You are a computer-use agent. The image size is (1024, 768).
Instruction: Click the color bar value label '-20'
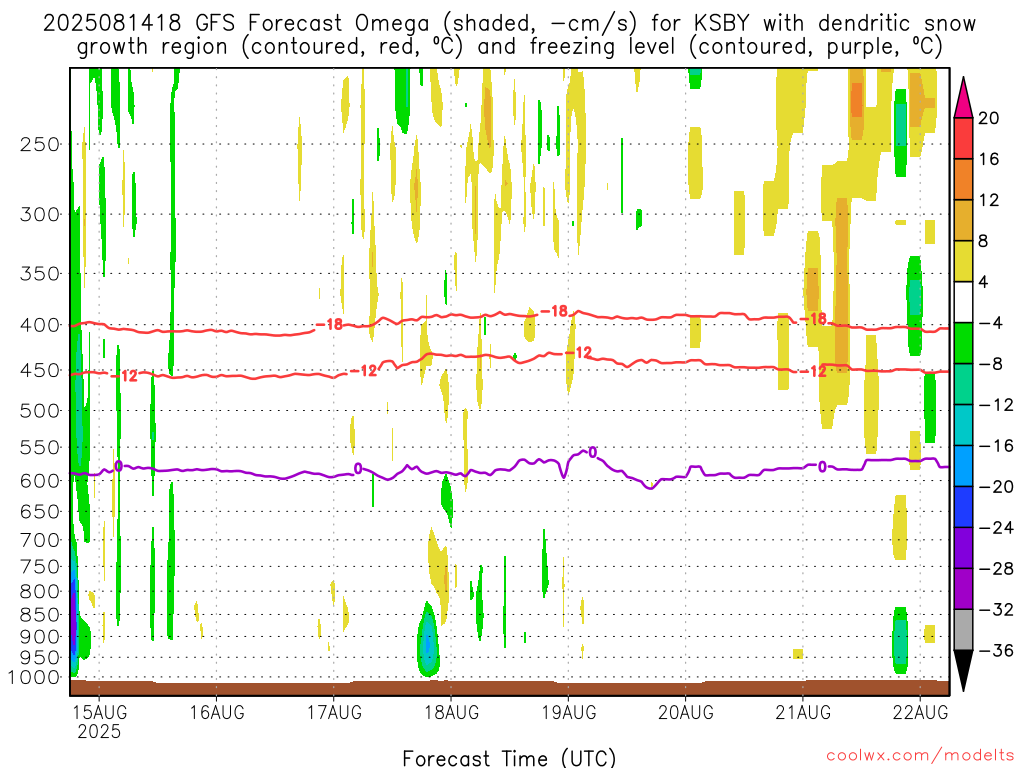tap(996, 487)
